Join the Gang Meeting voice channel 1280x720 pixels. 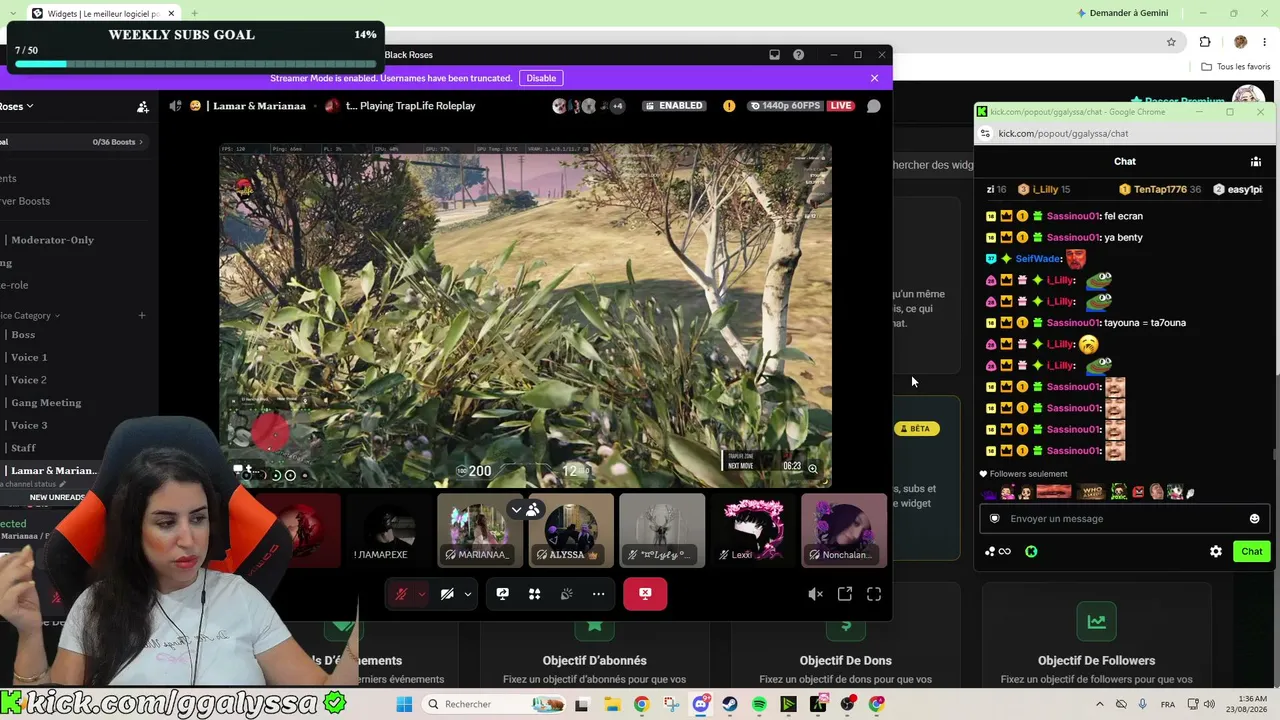point(46,403)
